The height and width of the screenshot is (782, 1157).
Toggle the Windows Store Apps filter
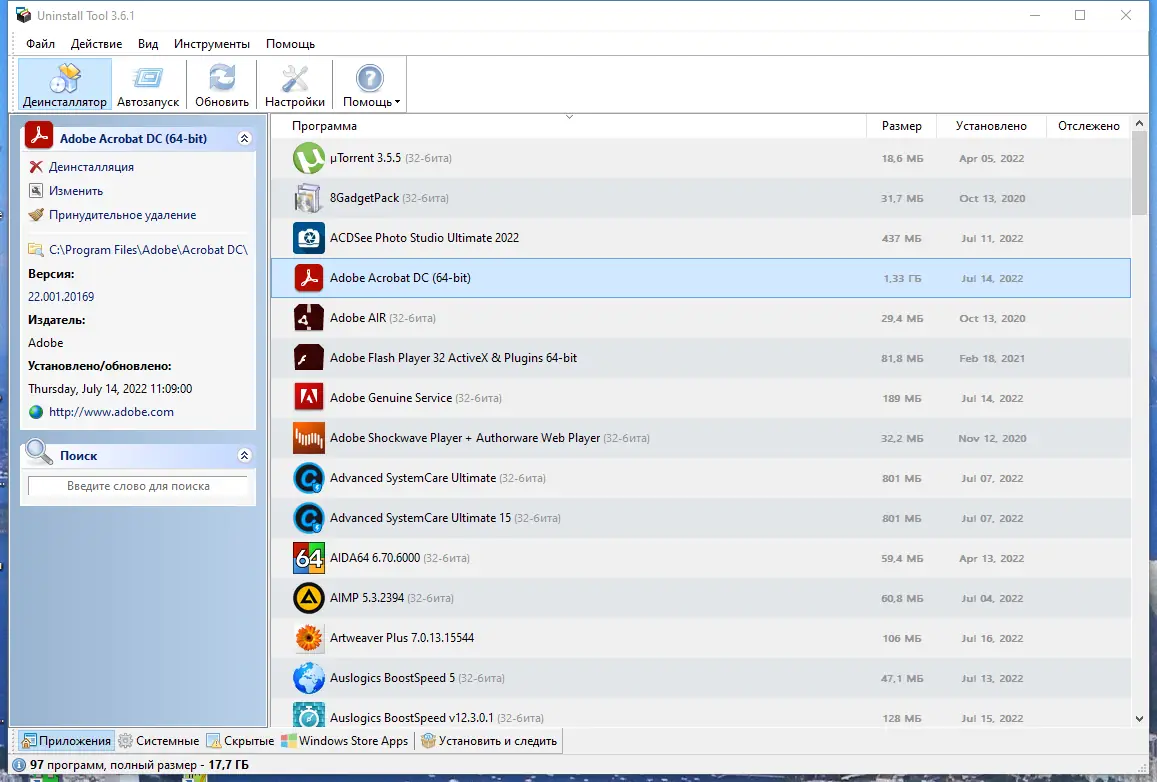pyautogui.click(x=345, y=740)
